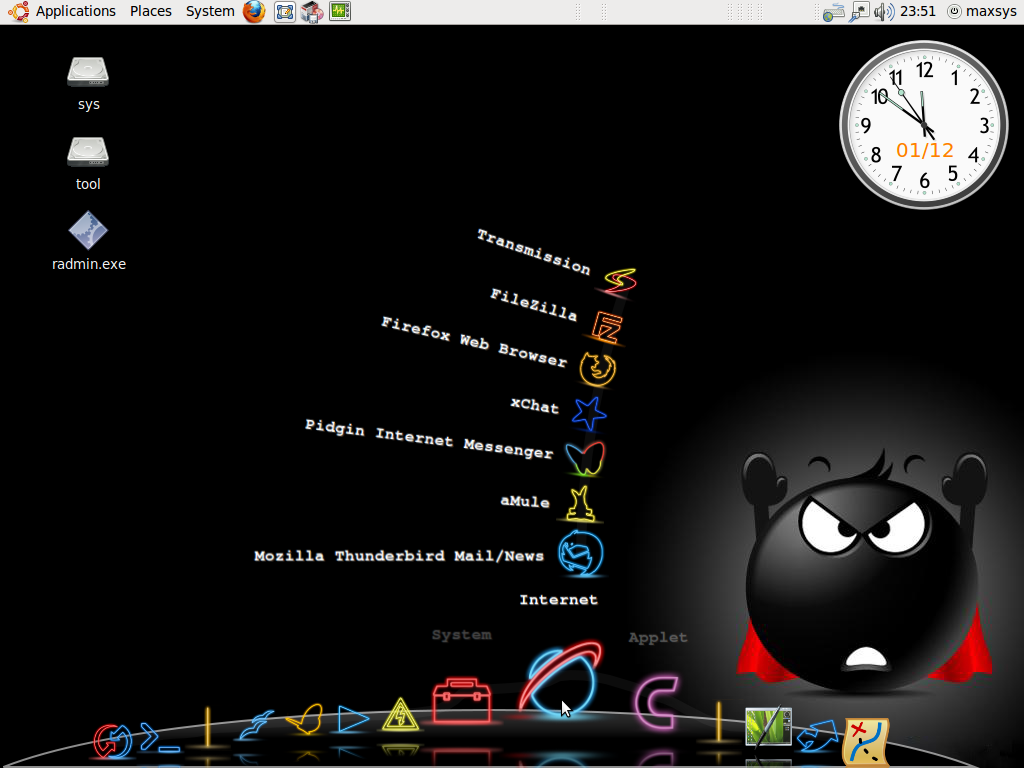Open the software packages launcher in top panel
This screenshot has width=1024, height=768.
click(x=312, y=12)
